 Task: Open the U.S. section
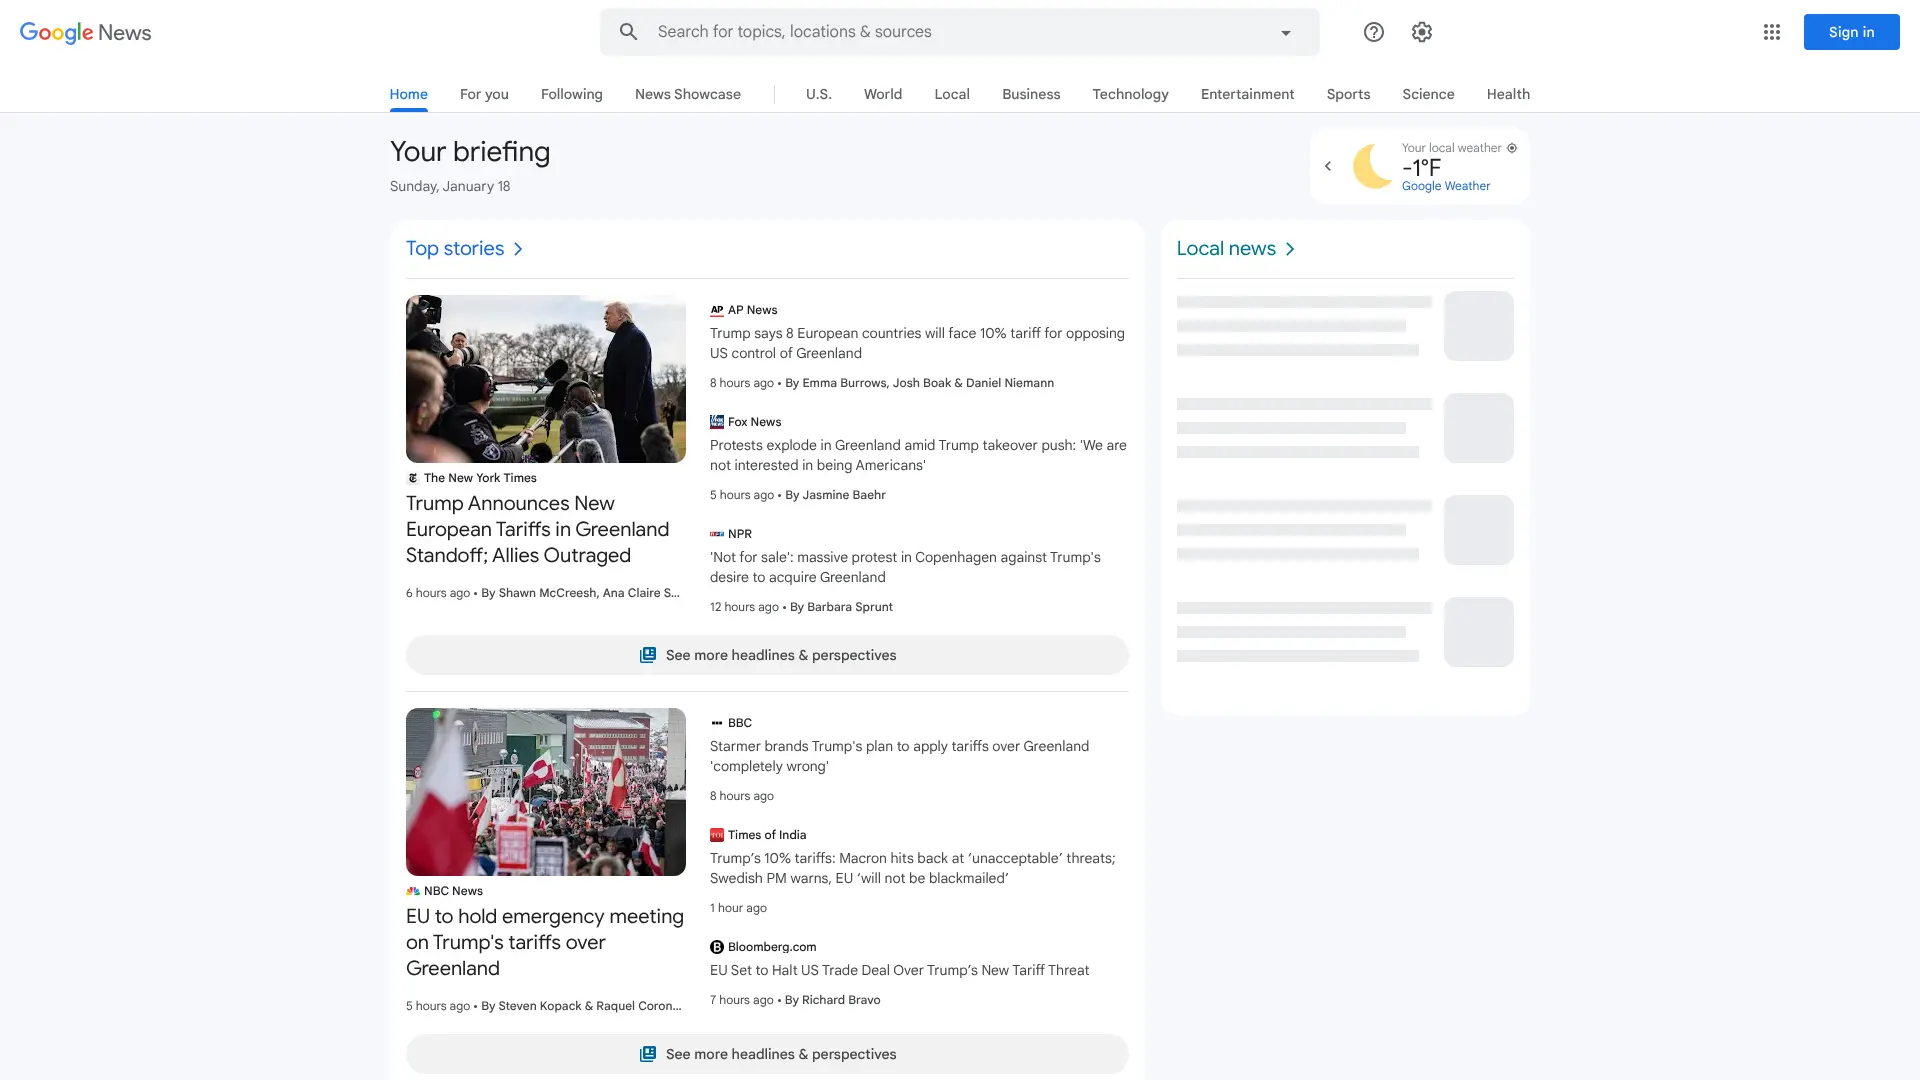[x=819, y=94]
